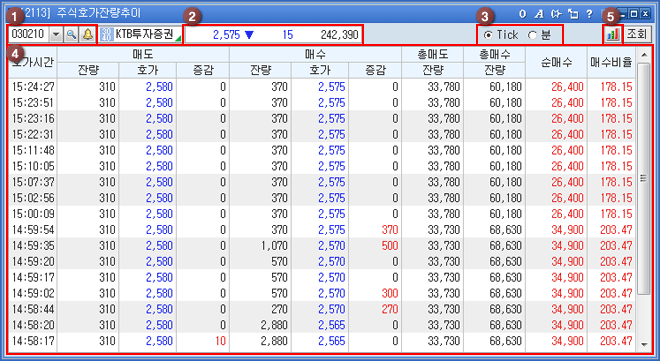Click the pin icon in title bar
The width and height of the screenshot is (660, 361).
[556, 14]
